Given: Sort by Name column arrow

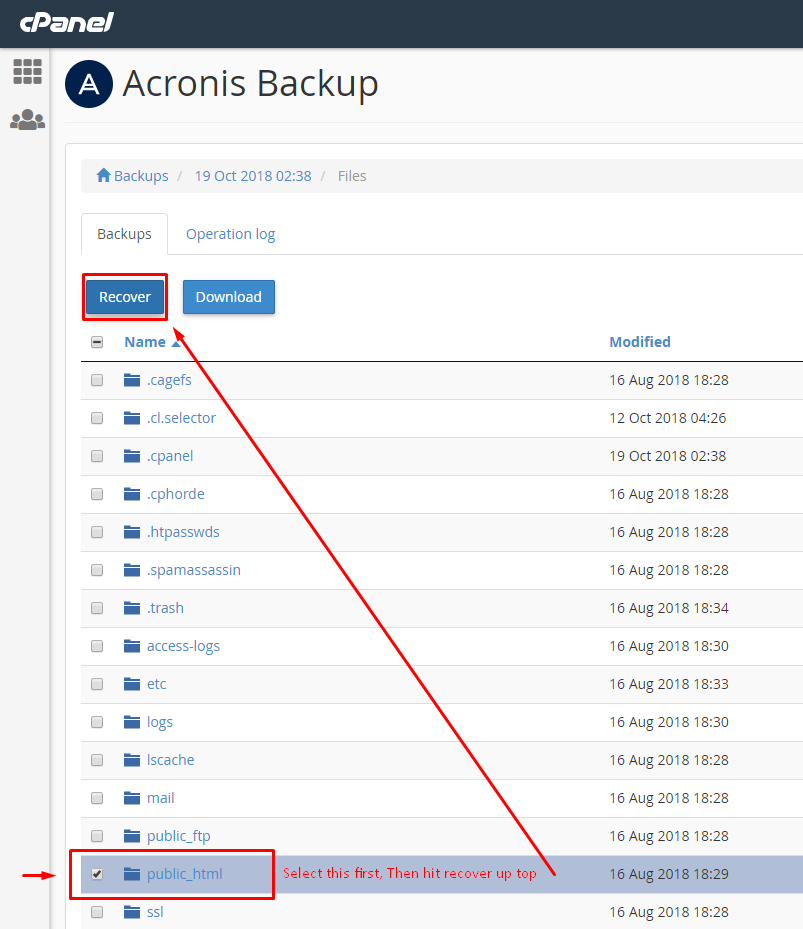Looking at the screenshot, I should [x=177, y=342].
